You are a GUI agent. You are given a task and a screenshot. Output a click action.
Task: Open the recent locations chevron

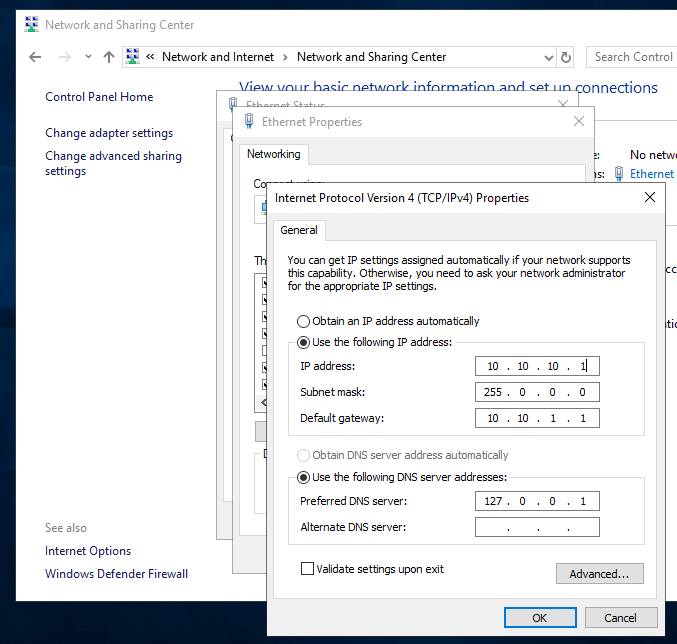(89, 57)
